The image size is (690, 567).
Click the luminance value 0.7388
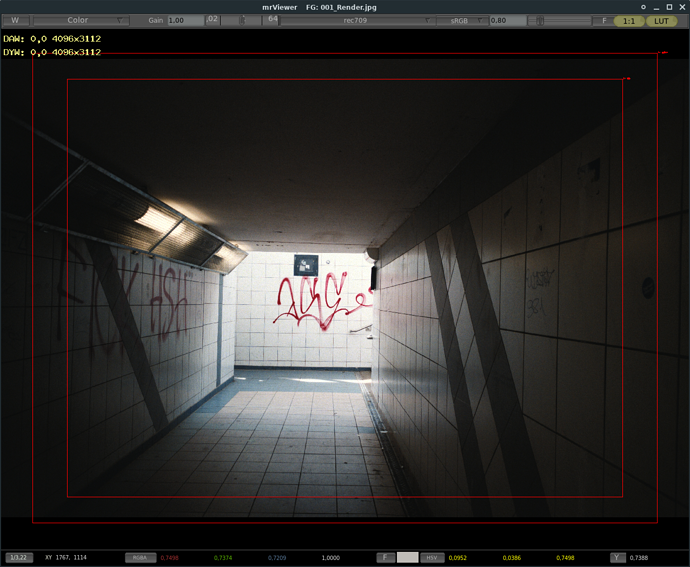[x=639, y=558]
